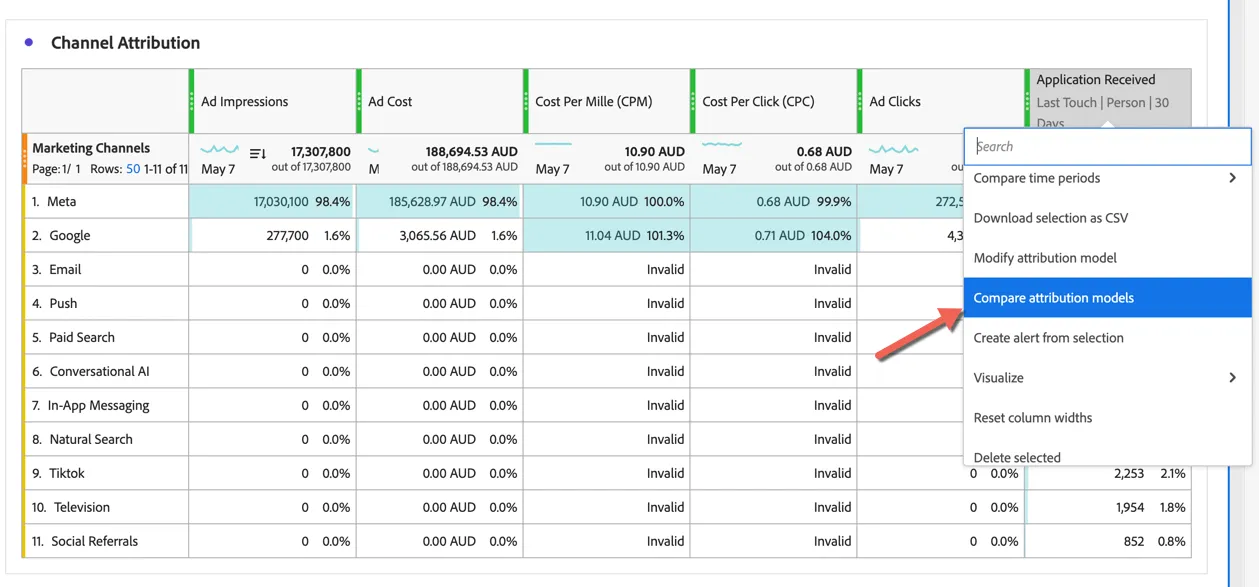This screenshot has width=1259, height=587.
Task: Select Reset column widths option
Action: [1107, 418]
